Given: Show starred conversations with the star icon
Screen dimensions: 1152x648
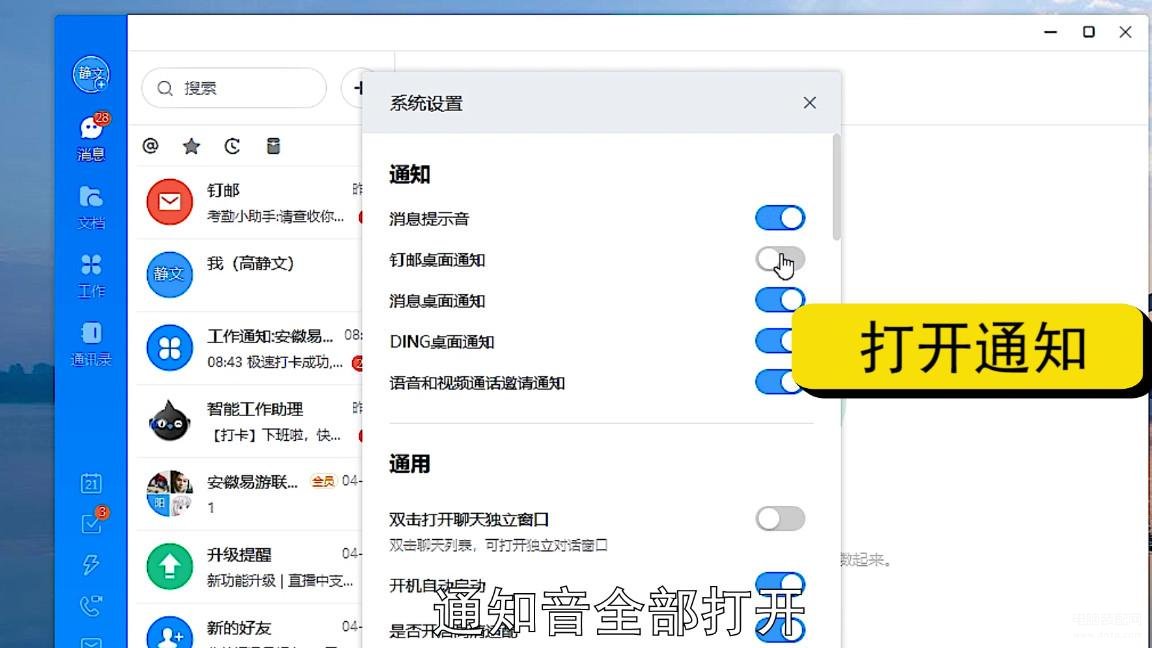Looking at the screenshot, I should pos(191,145).
